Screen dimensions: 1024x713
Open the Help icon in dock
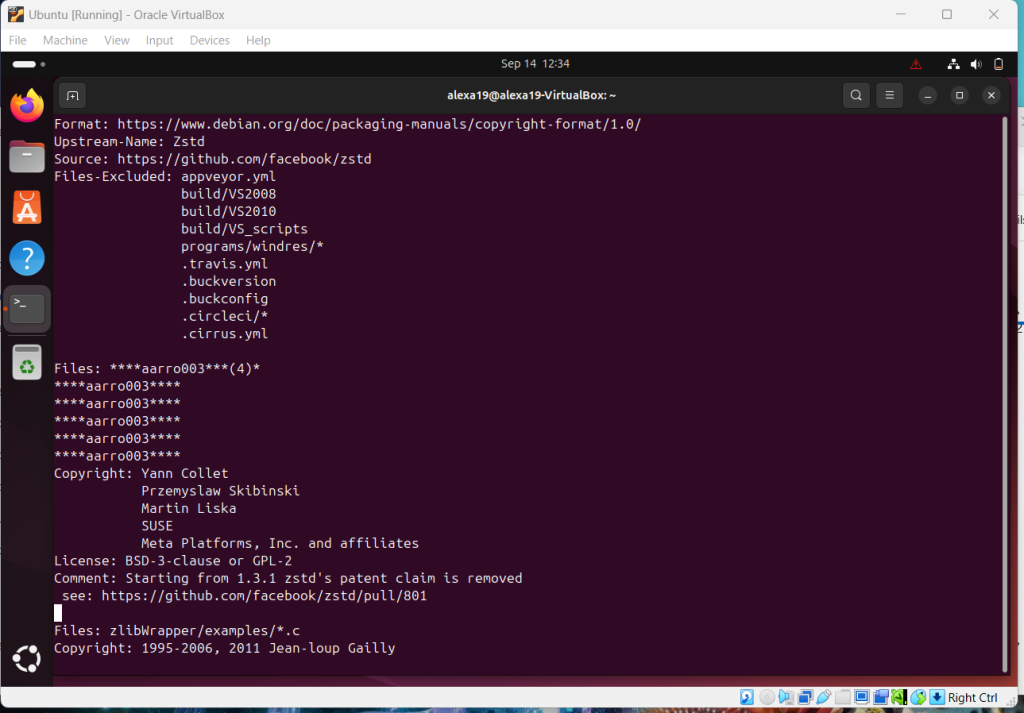[27, 258]
